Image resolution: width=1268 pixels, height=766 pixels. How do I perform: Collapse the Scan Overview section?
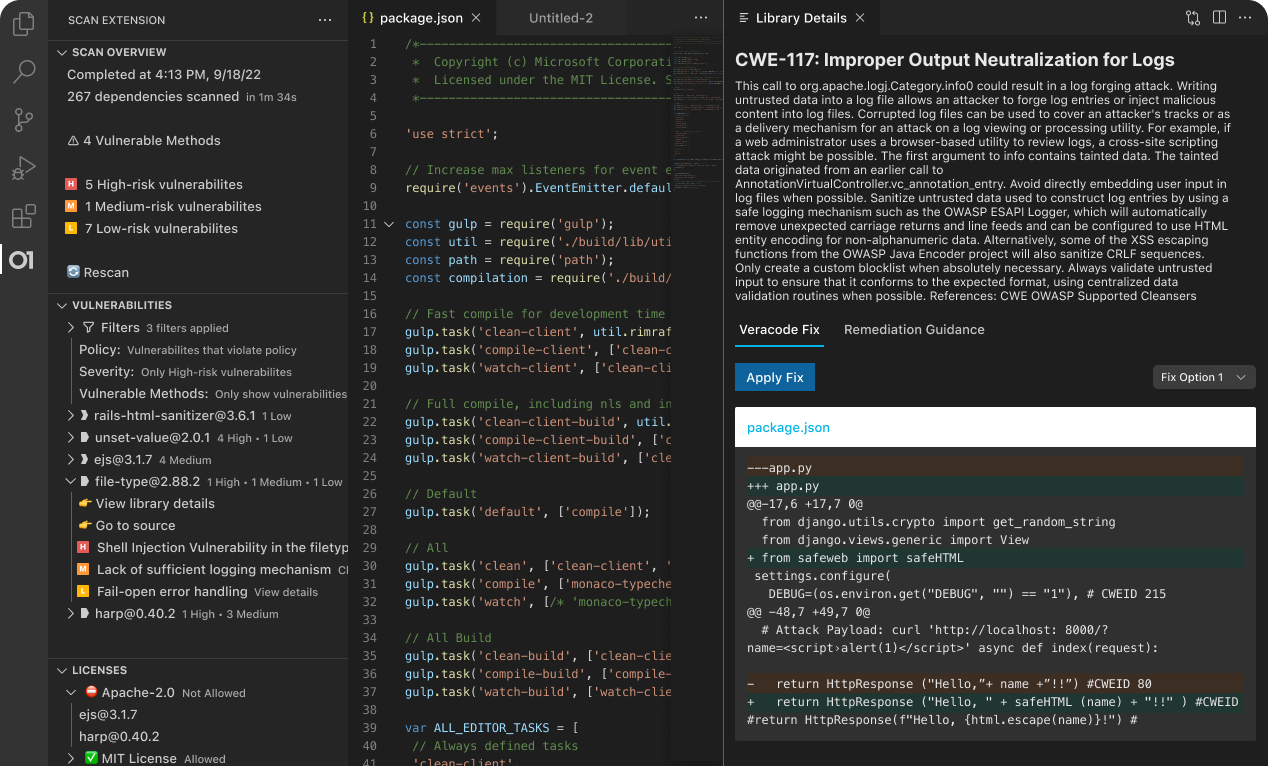(62, 52)
